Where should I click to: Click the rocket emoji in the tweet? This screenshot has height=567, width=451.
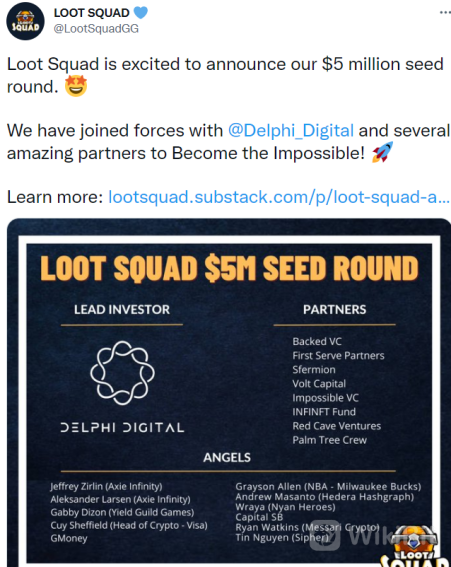pos(383,152)
